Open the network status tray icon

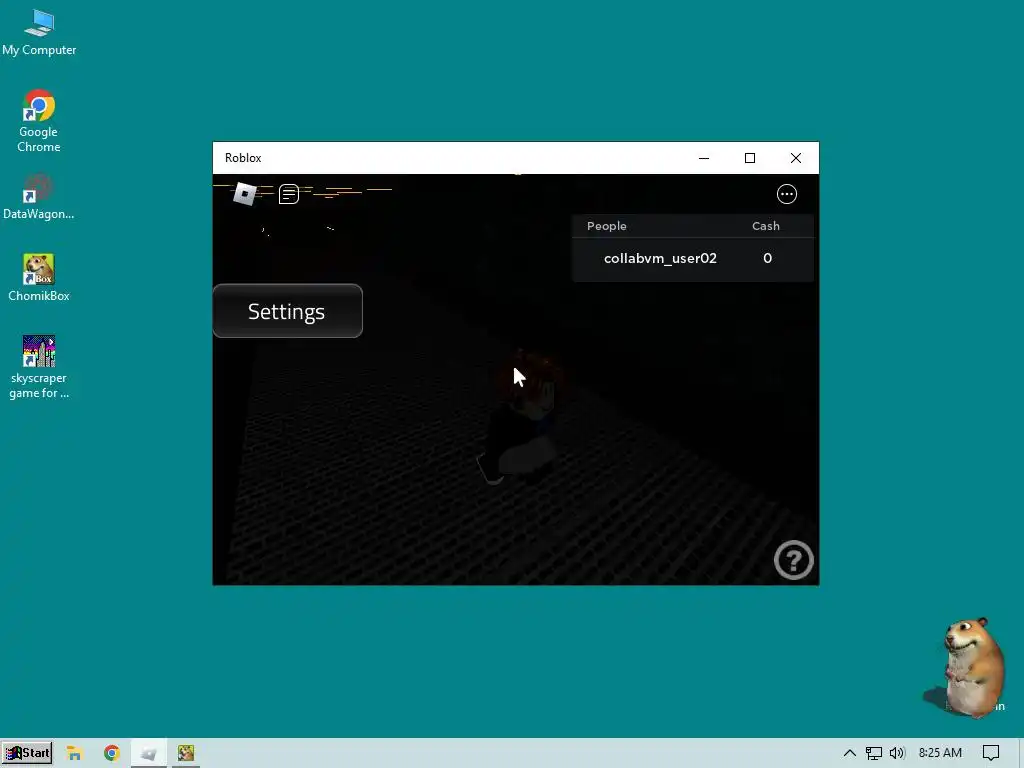click(874, 753)
